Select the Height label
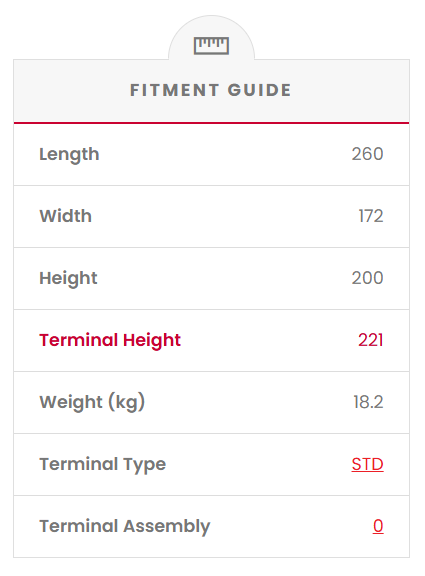The width and height of the screenshot is (425, 576). [68, 278]
